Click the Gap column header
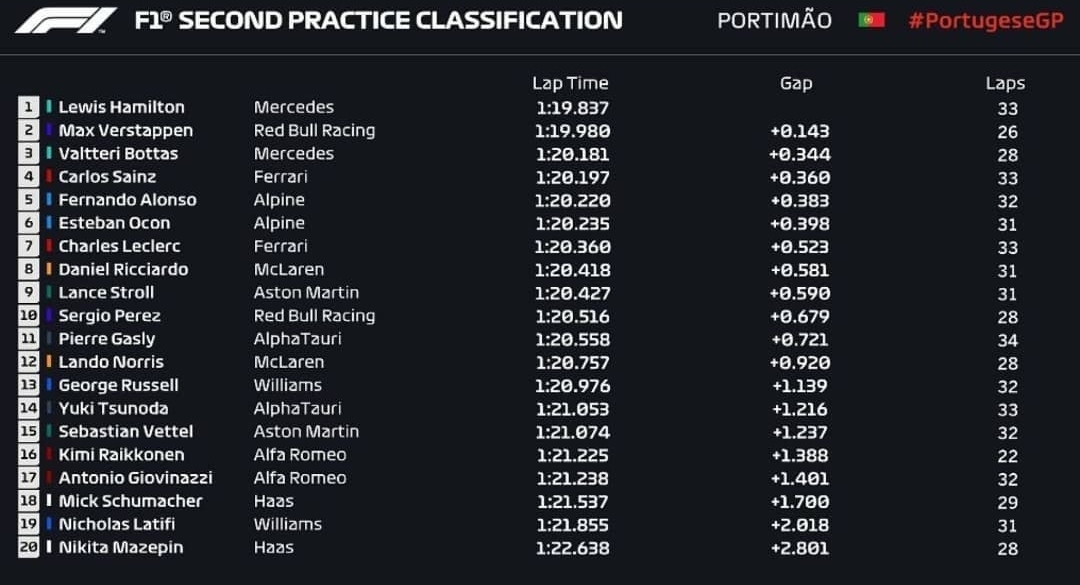This screenshot has width=1080, height=585. pyautogui.click(x=796, y=83)
